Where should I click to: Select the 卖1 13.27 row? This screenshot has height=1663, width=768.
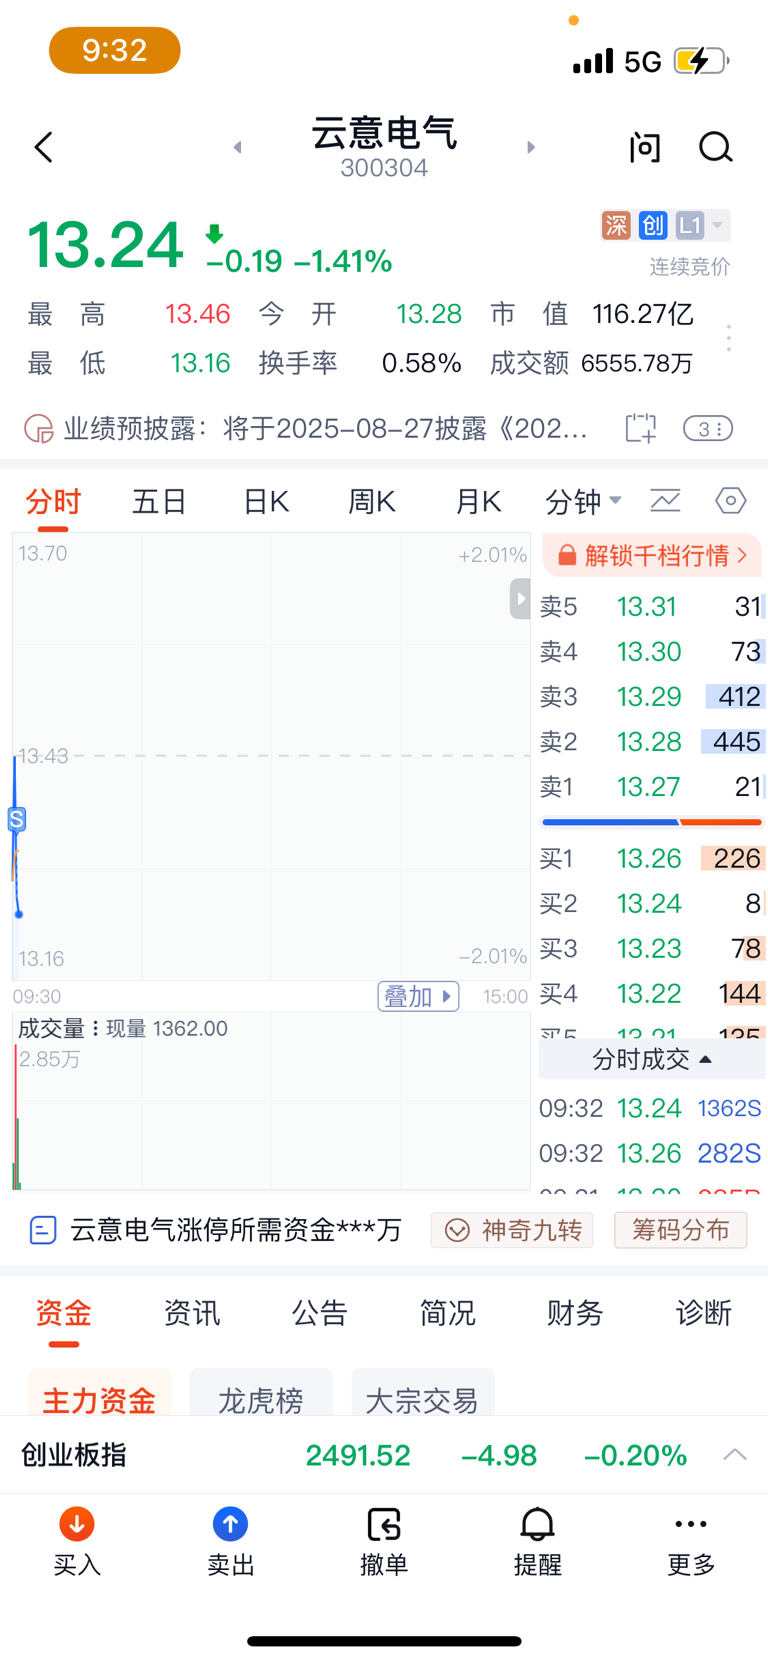pyautogui.click(x=652, y=787)
